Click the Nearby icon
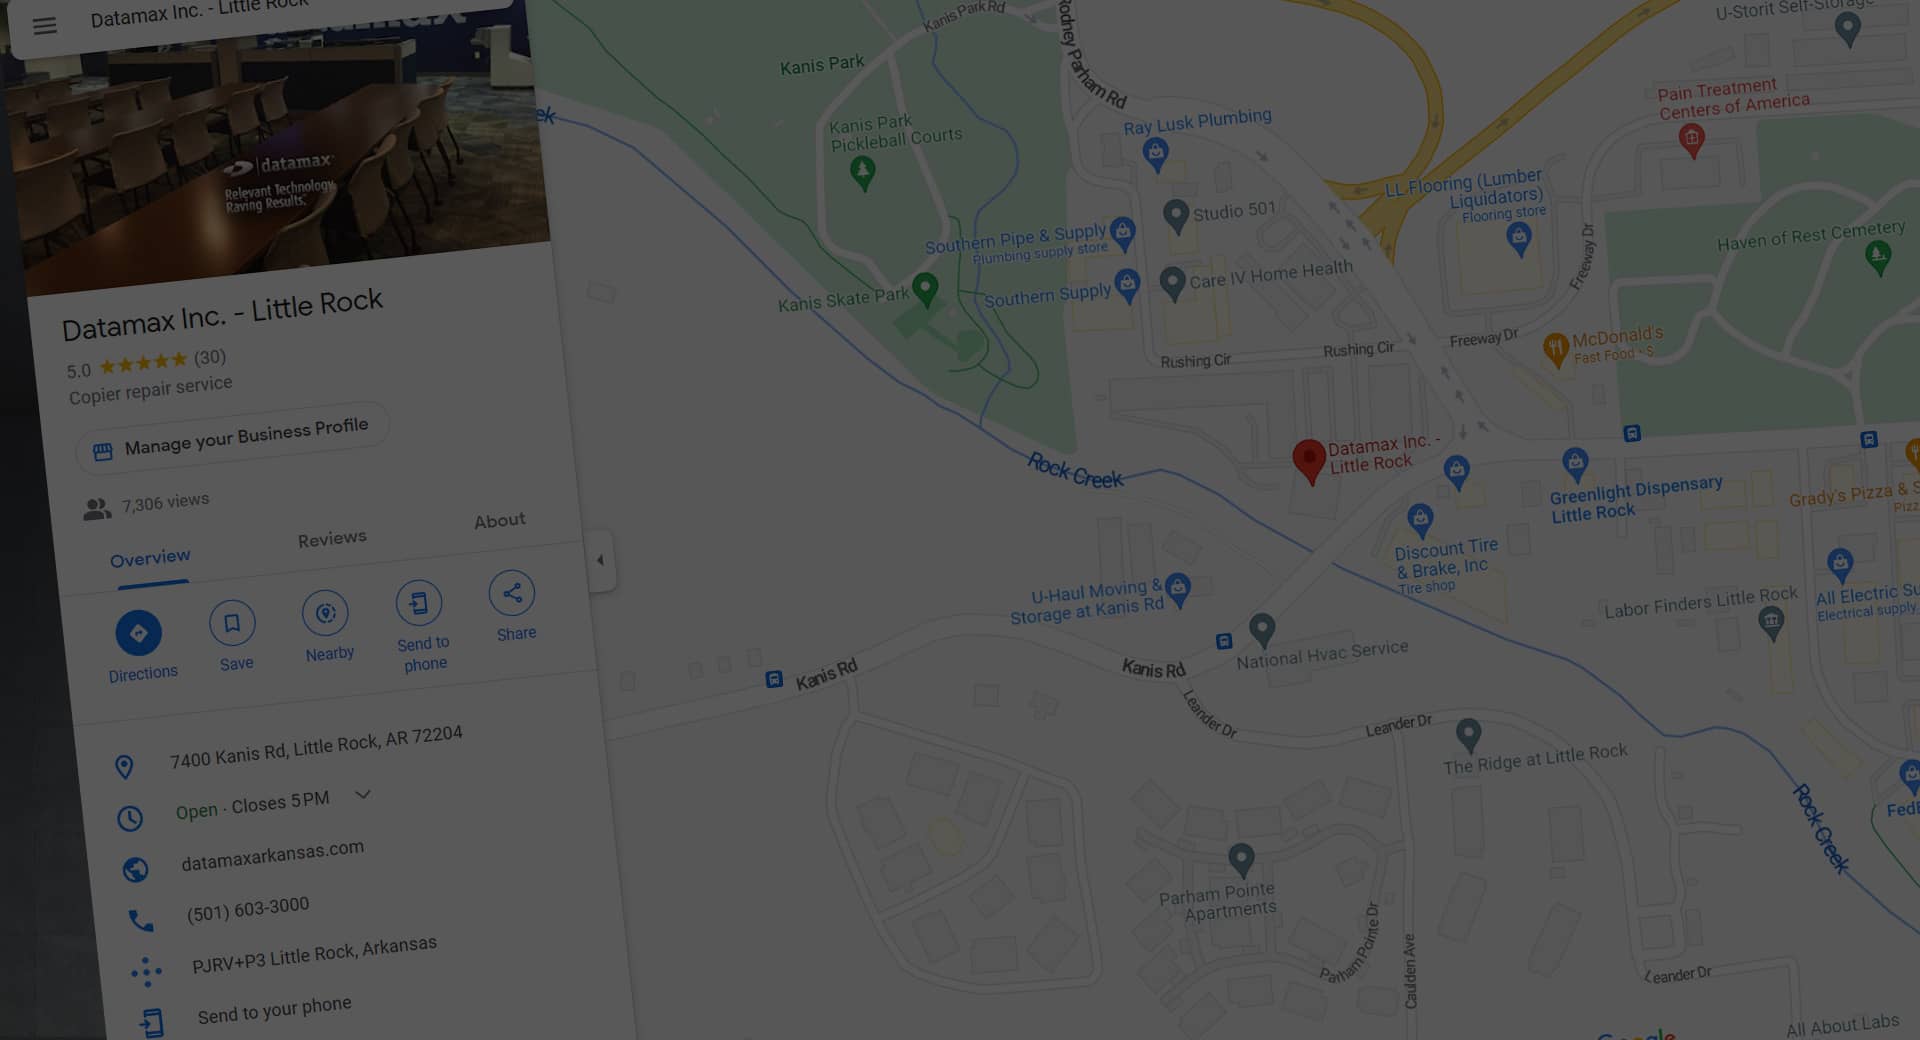 [x=325, y=613]
